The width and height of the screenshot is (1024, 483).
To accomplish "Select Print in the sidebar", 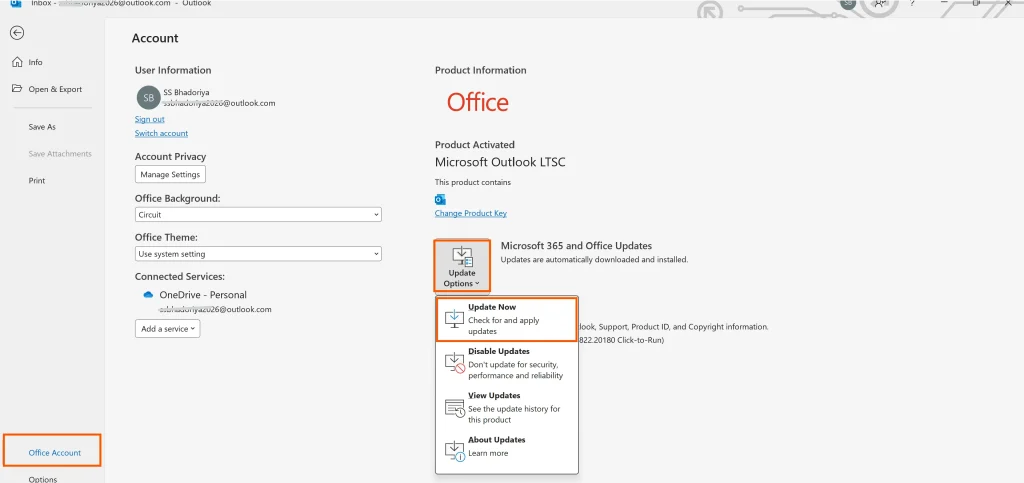I will click(37, 180).
